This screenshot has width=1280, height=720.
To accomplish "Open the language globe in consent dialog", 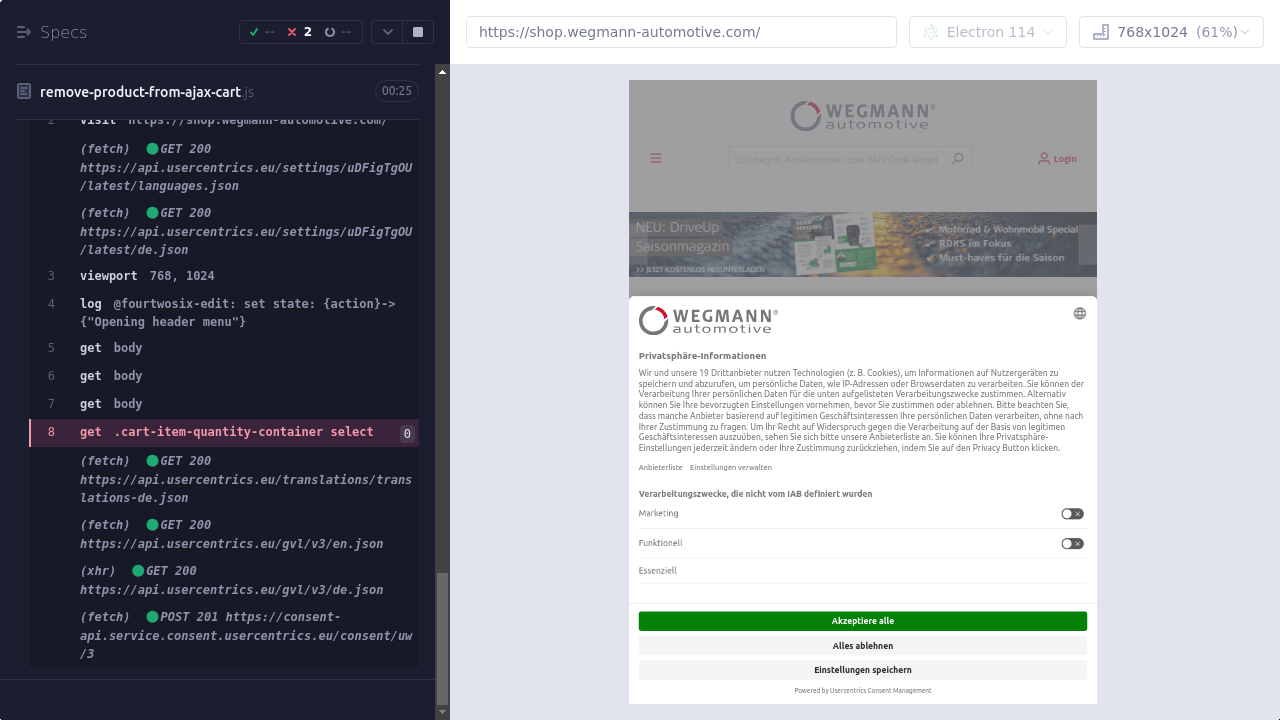I will click(x=1079, y=313).
